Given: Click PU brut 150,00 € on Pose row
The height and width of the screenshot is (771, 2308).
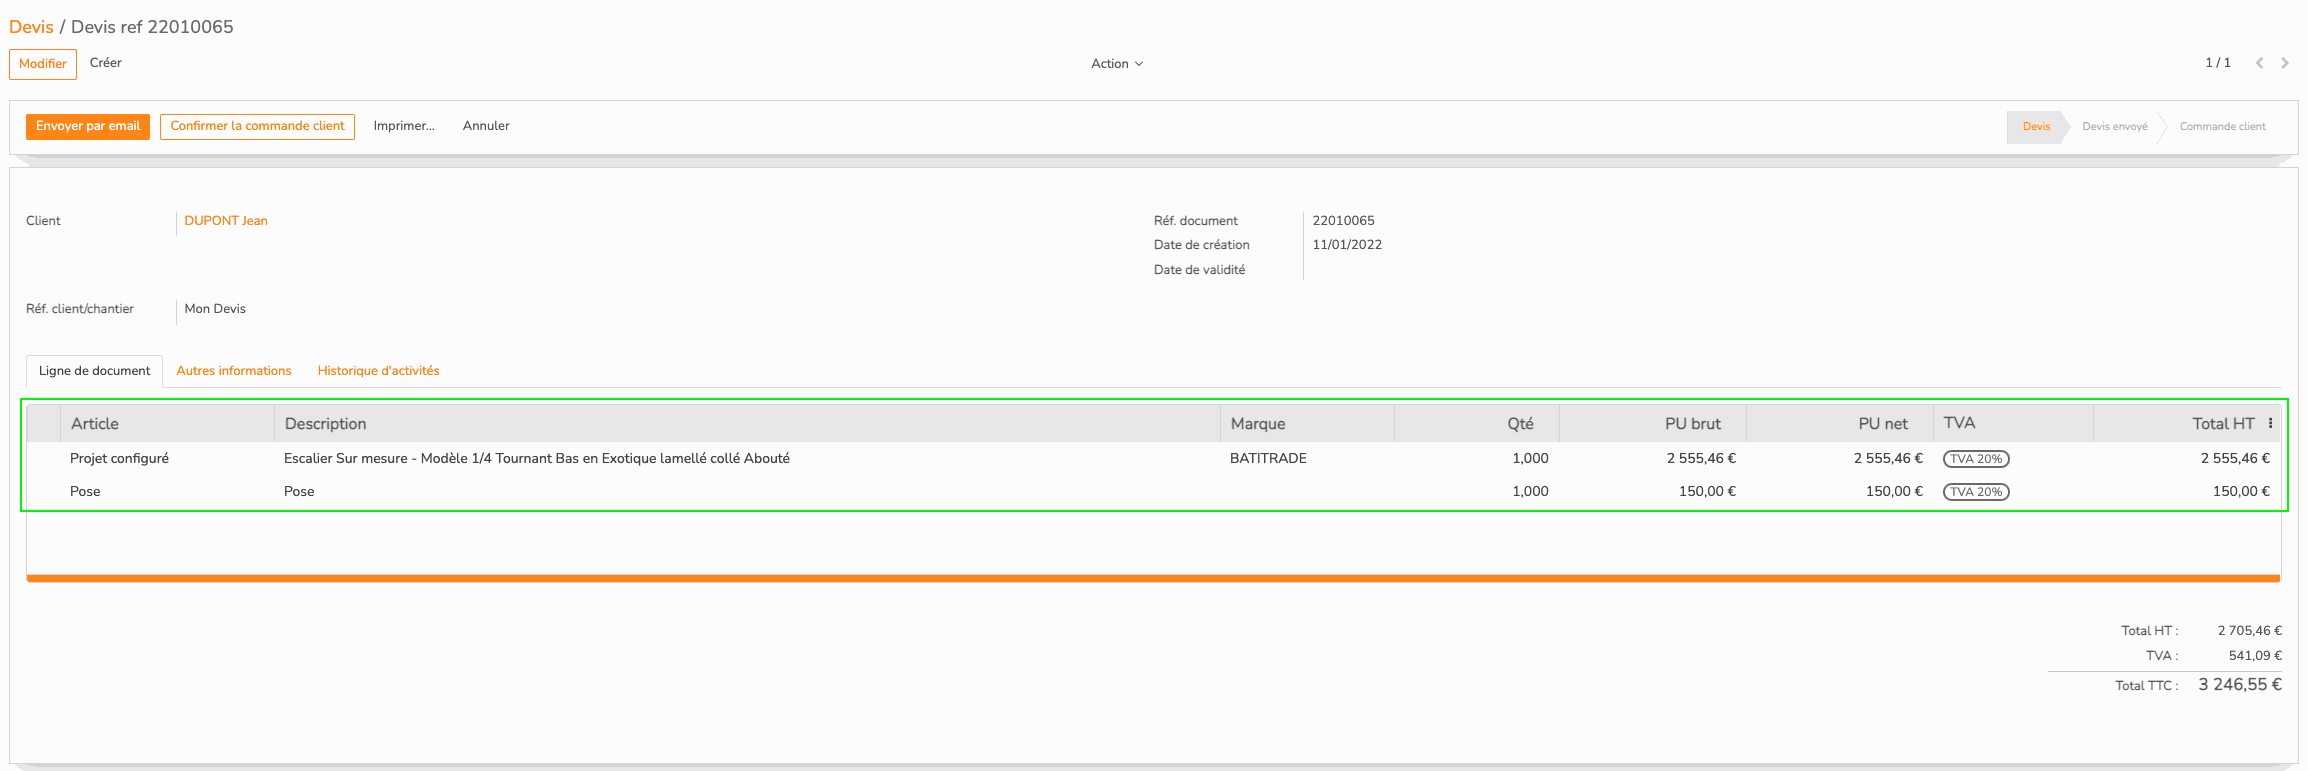Looking at the screenshot, I should (x=1707, y=492).
